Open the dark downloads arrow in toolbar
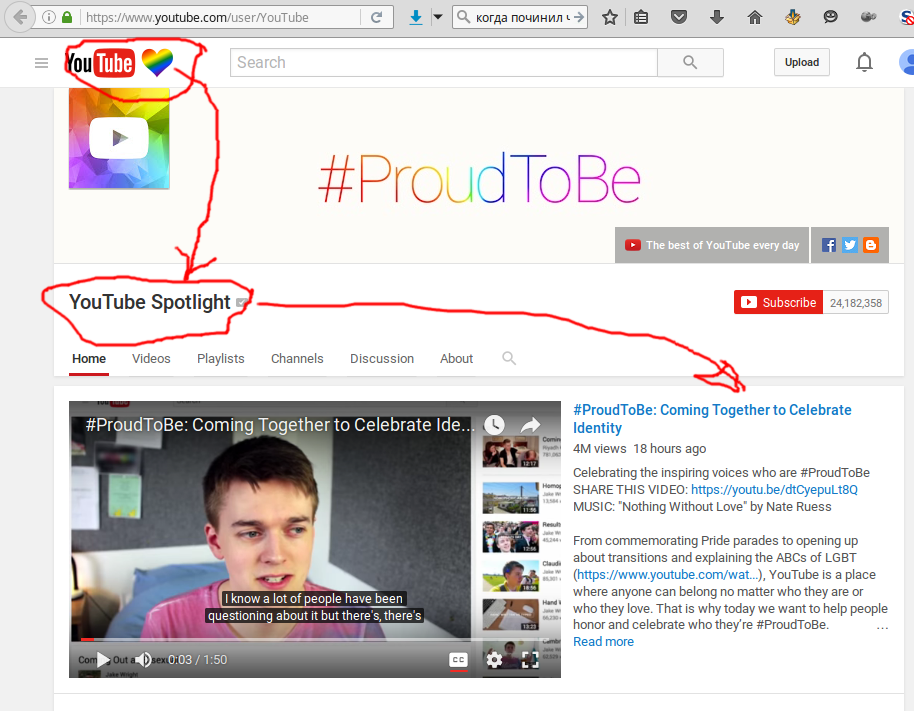The width and height of the screenshot is (914, 711). click(x=717, y=17)
